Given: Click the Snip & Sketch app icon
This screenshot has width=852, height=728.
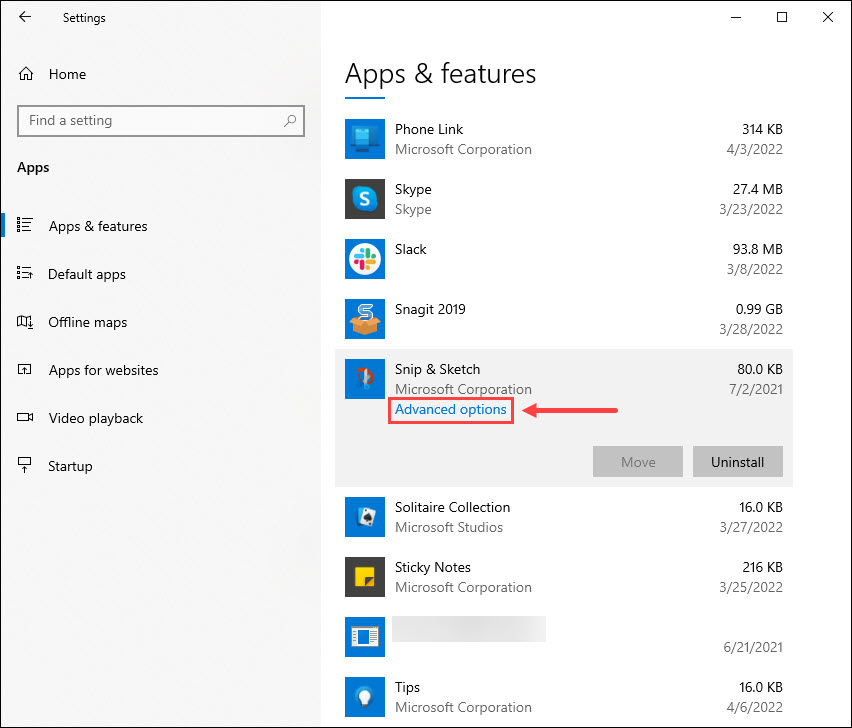Looking at the screenshot, I should coord(364,379).
